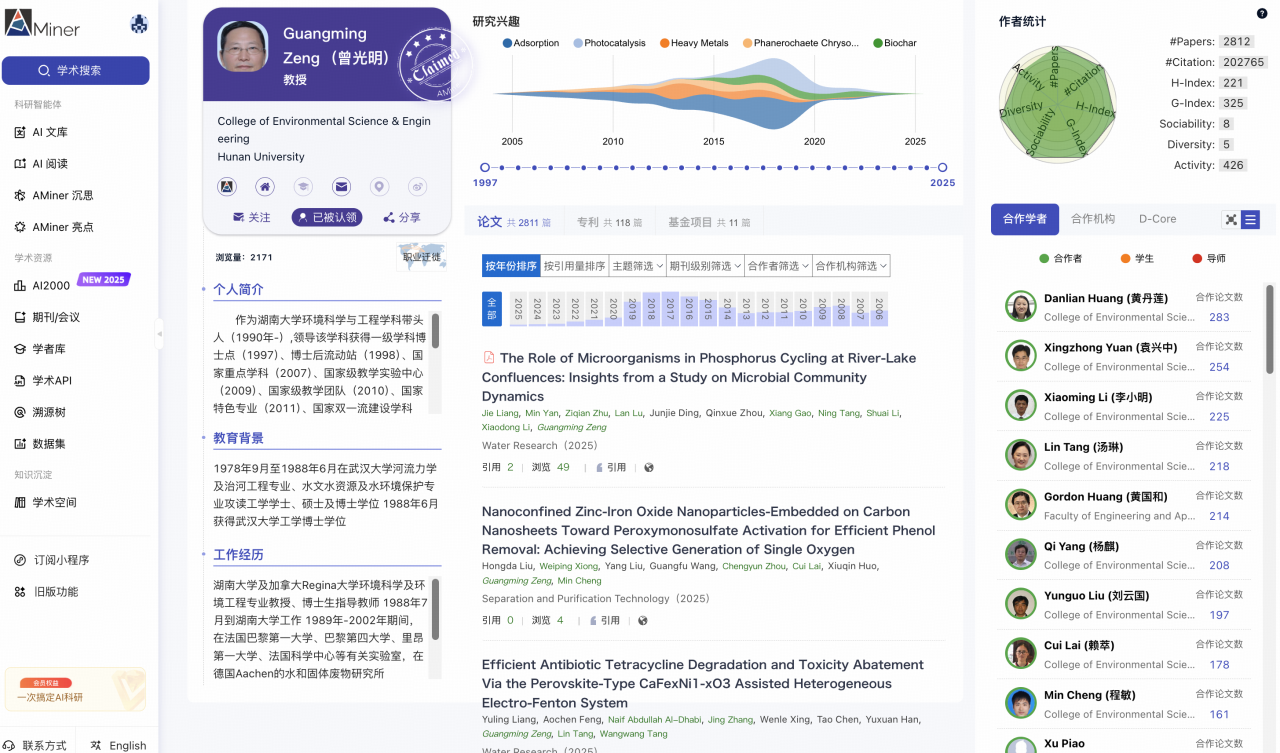Click the email icon on the profile card
1280x753 pixels.
coord(342,186)
